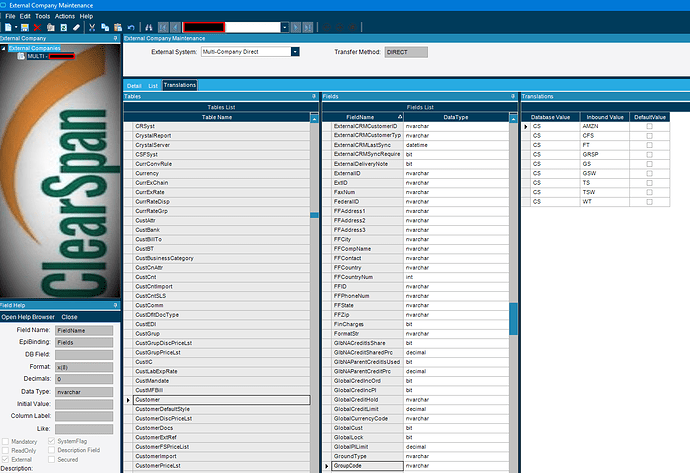The height and width of the screenshot is (473, 690).
Task: Click the Inbound Value column header
Action: coord(605,117)
